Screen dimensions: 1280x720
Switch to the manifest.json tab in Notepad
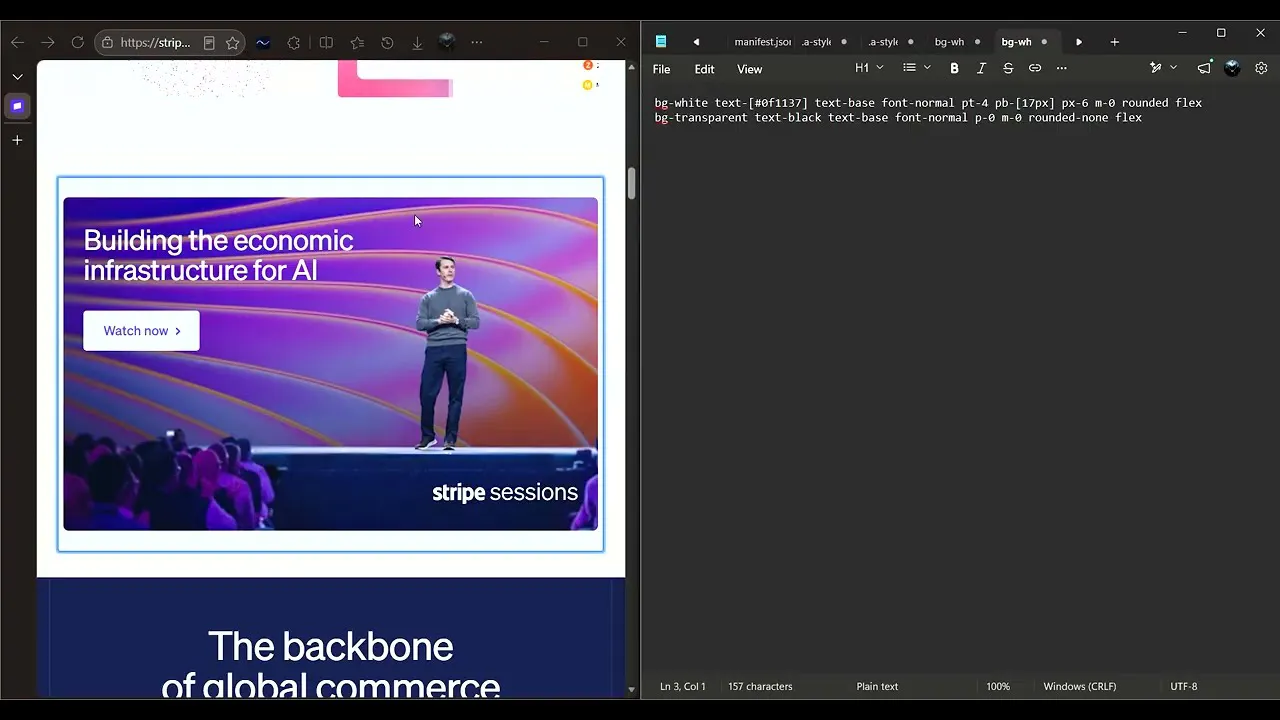coord(762,42)
